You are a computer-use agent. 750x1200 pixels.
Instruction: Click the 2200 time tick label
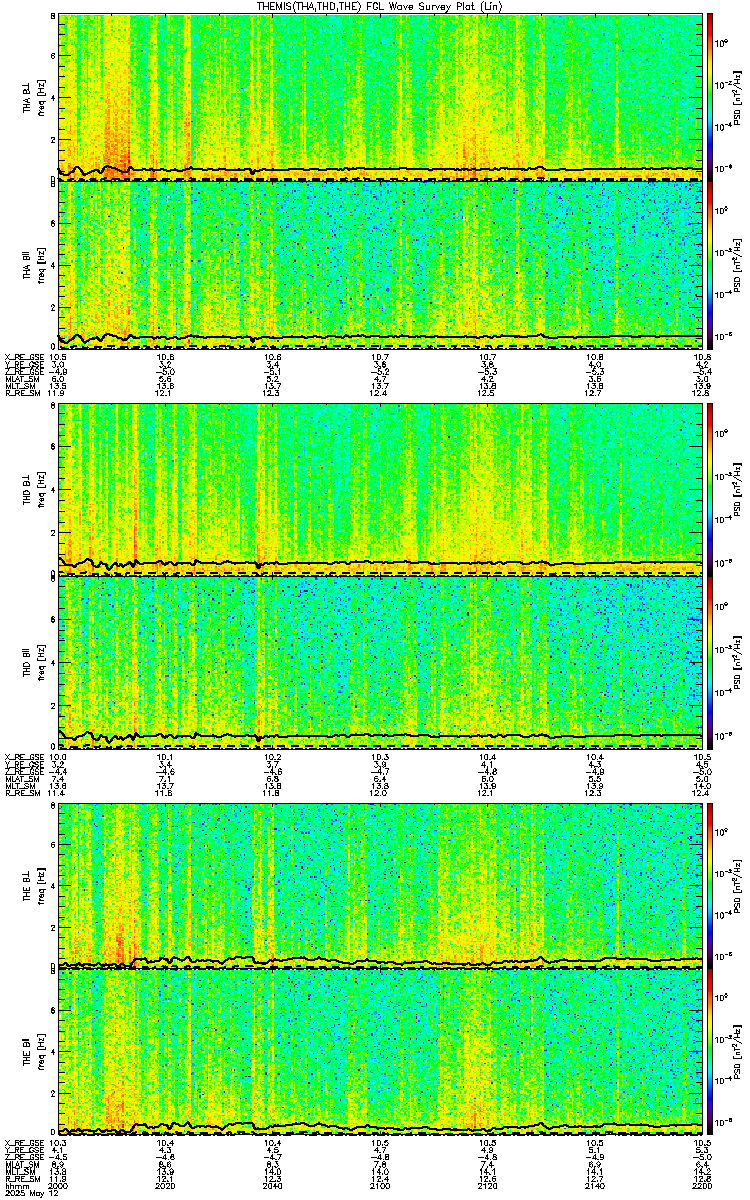click(x=701, y=1184)
